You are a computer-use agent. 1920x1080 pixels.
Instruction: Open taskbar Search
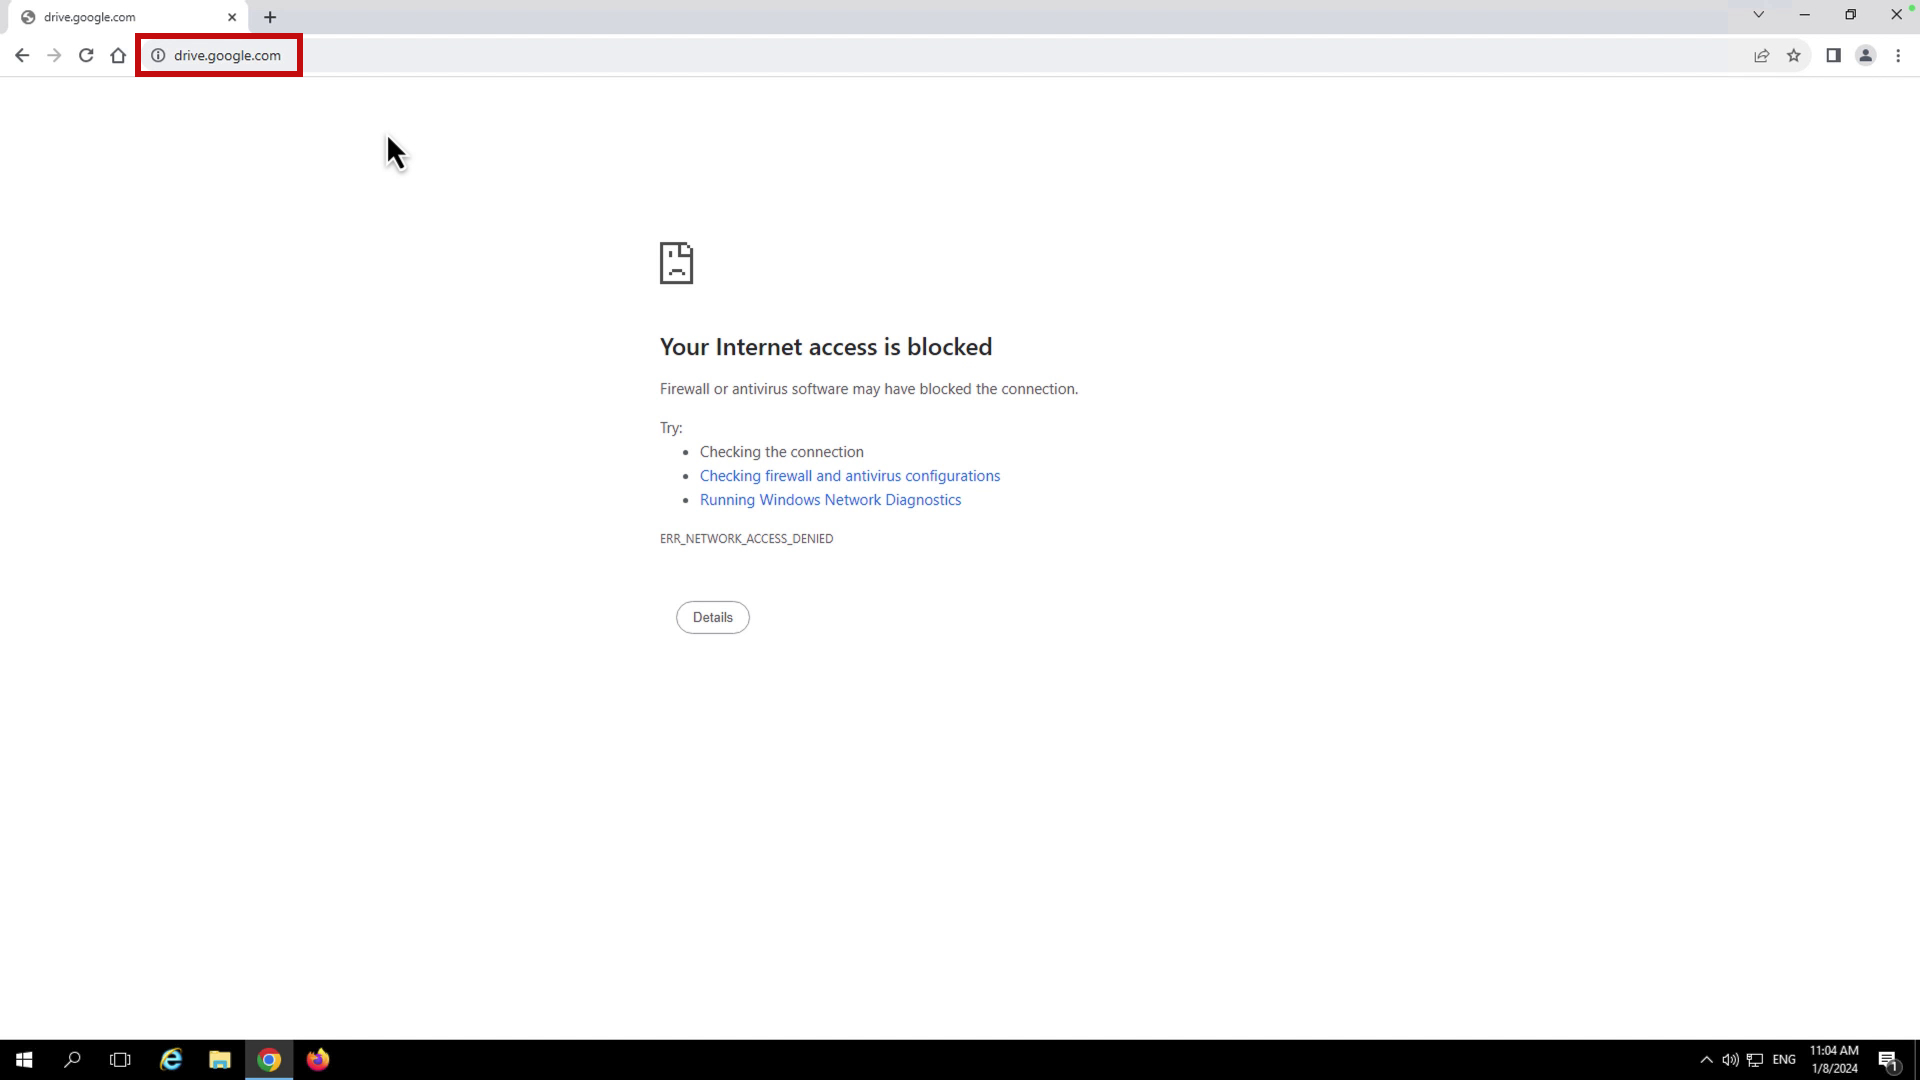point(72,1060)
